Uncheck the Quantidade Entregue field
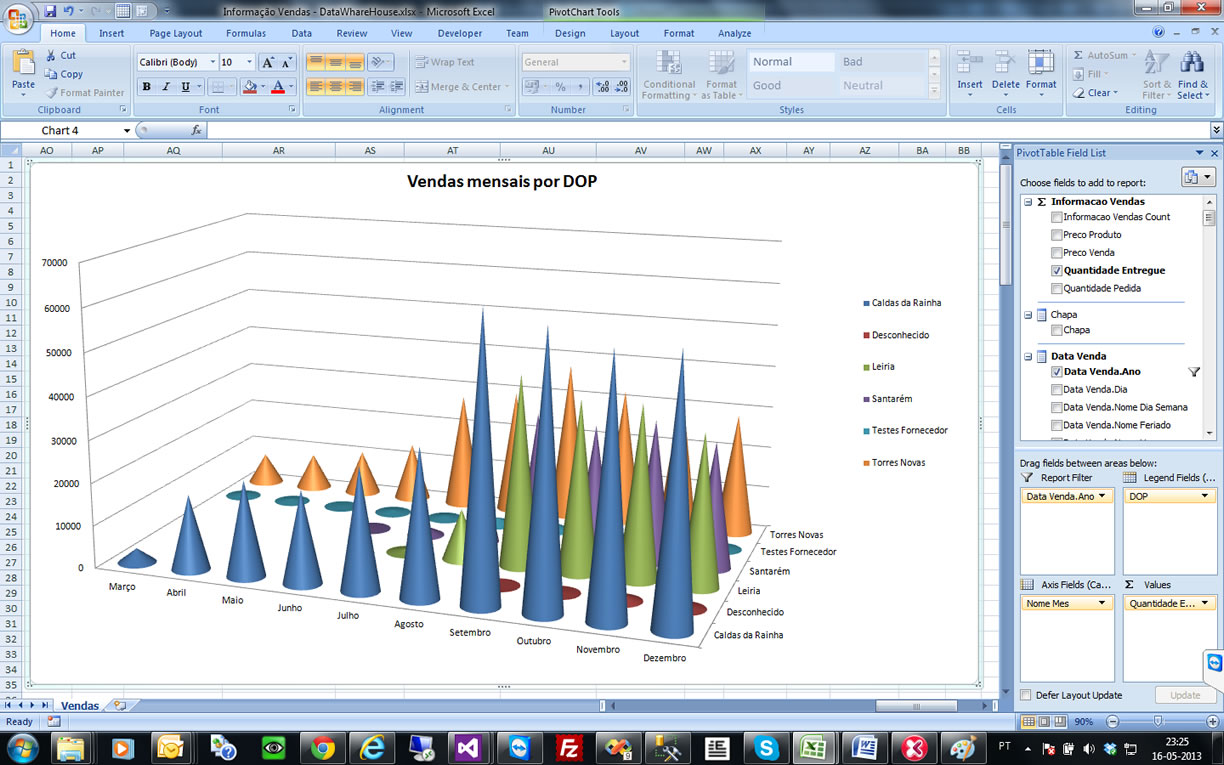This screenshot has width=1224, height=765. coord(1057,271)
